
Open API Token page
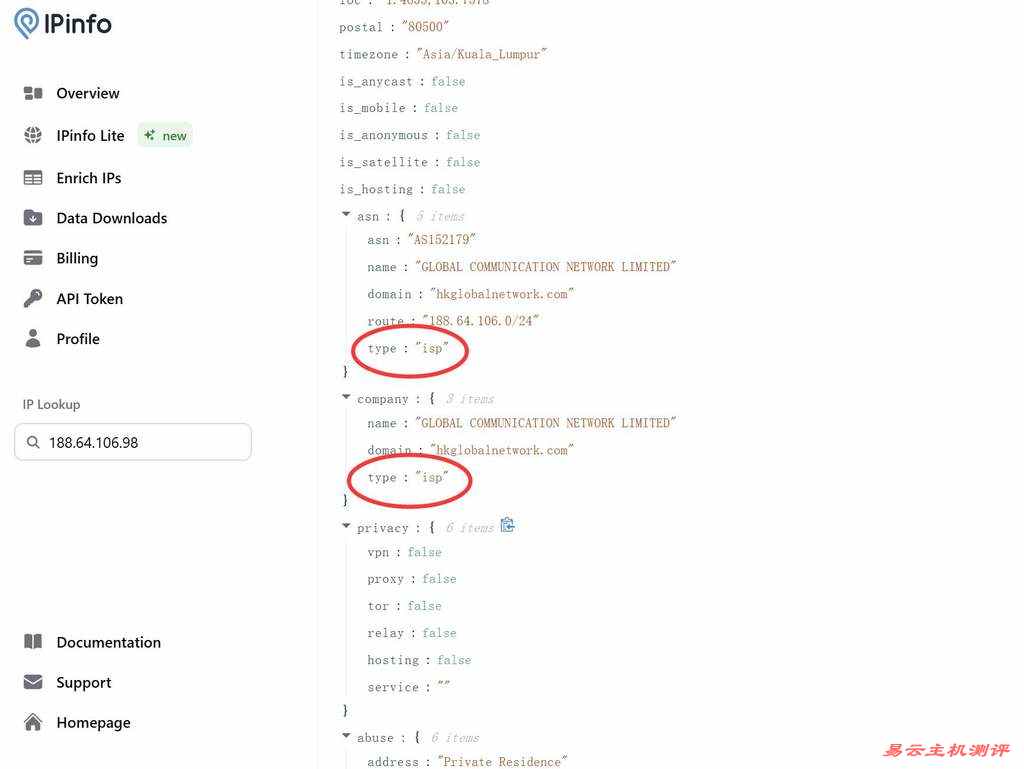coord(89,298)
